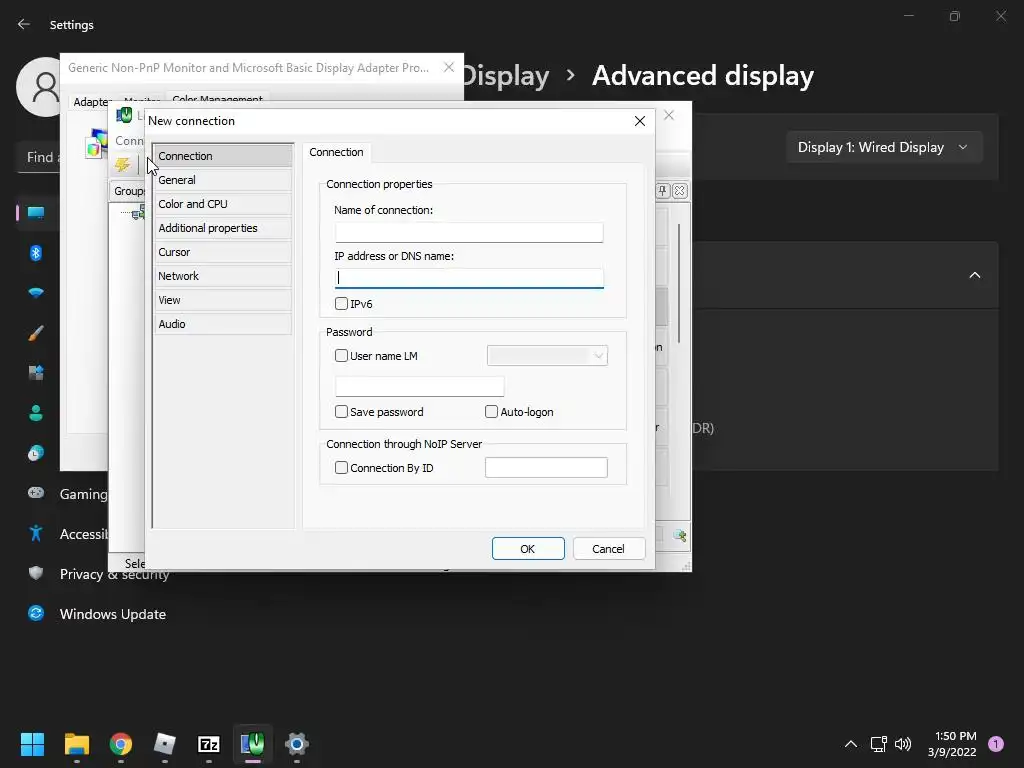Image resolution: width=1024 pixels, height=768 pixels.
Task: Open Bluetooth & devices sidebar icon
Action: [36, 253]
